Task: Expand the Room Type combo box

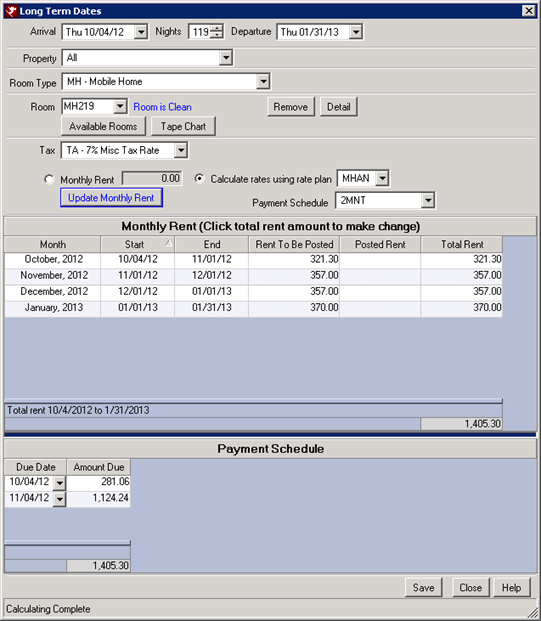Action: coord(263,82)
